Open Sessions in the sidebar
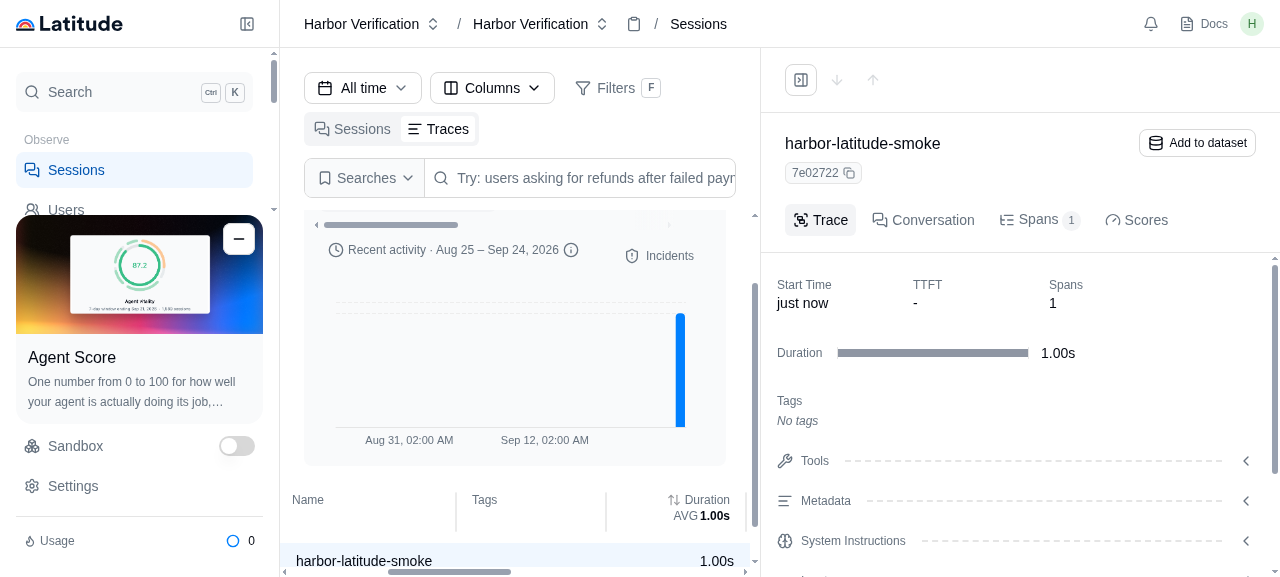This screenshot has width=1280, height=577. [134, 170]
